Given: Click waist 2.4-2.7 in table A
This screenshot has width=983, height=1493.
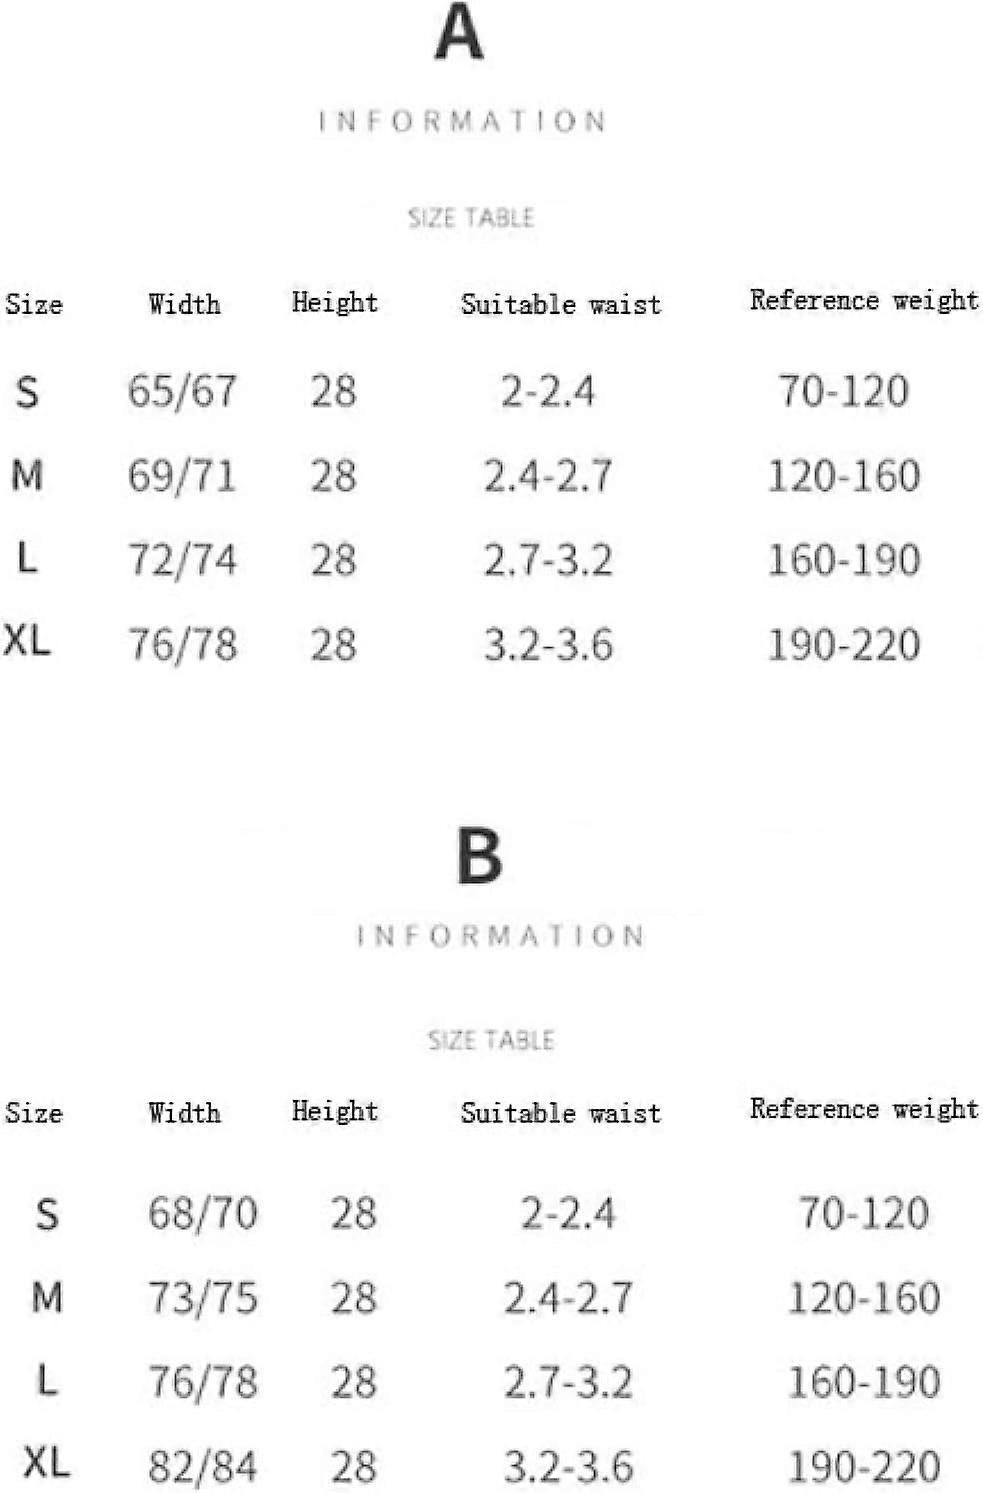Looking at the screenshot, I should (x=548, y=476).
